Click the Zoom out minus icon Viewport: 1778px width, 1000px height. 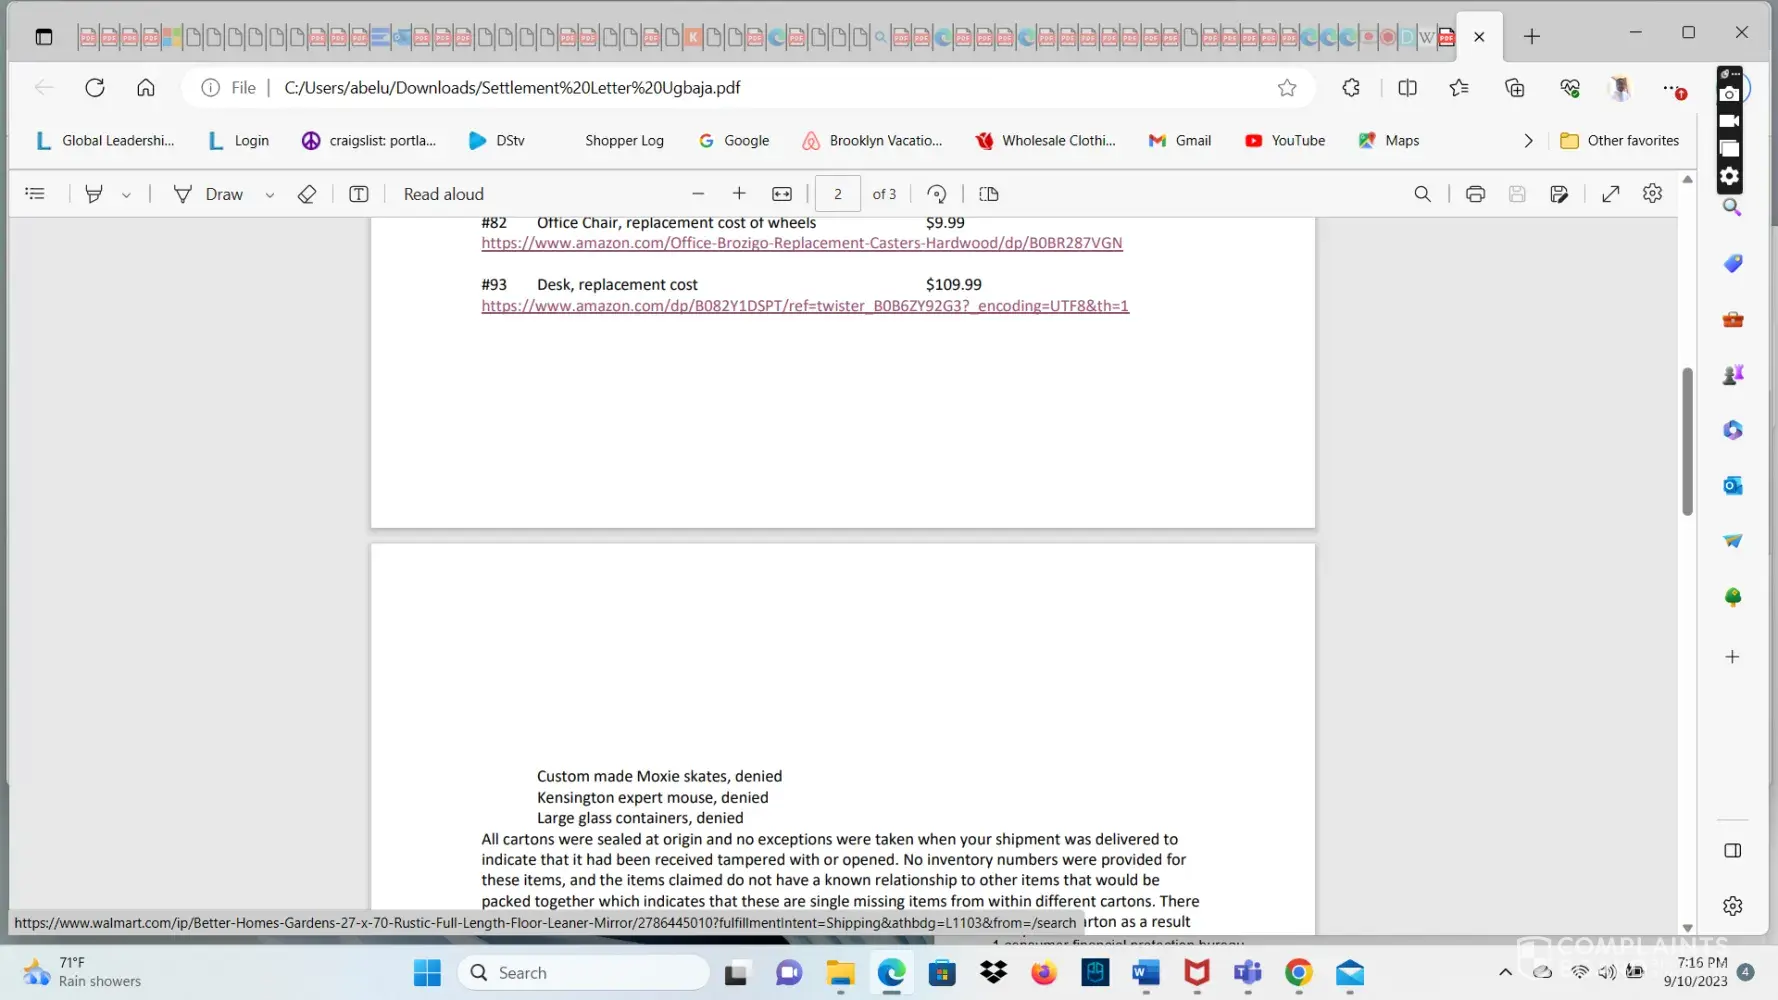(698, 194)
